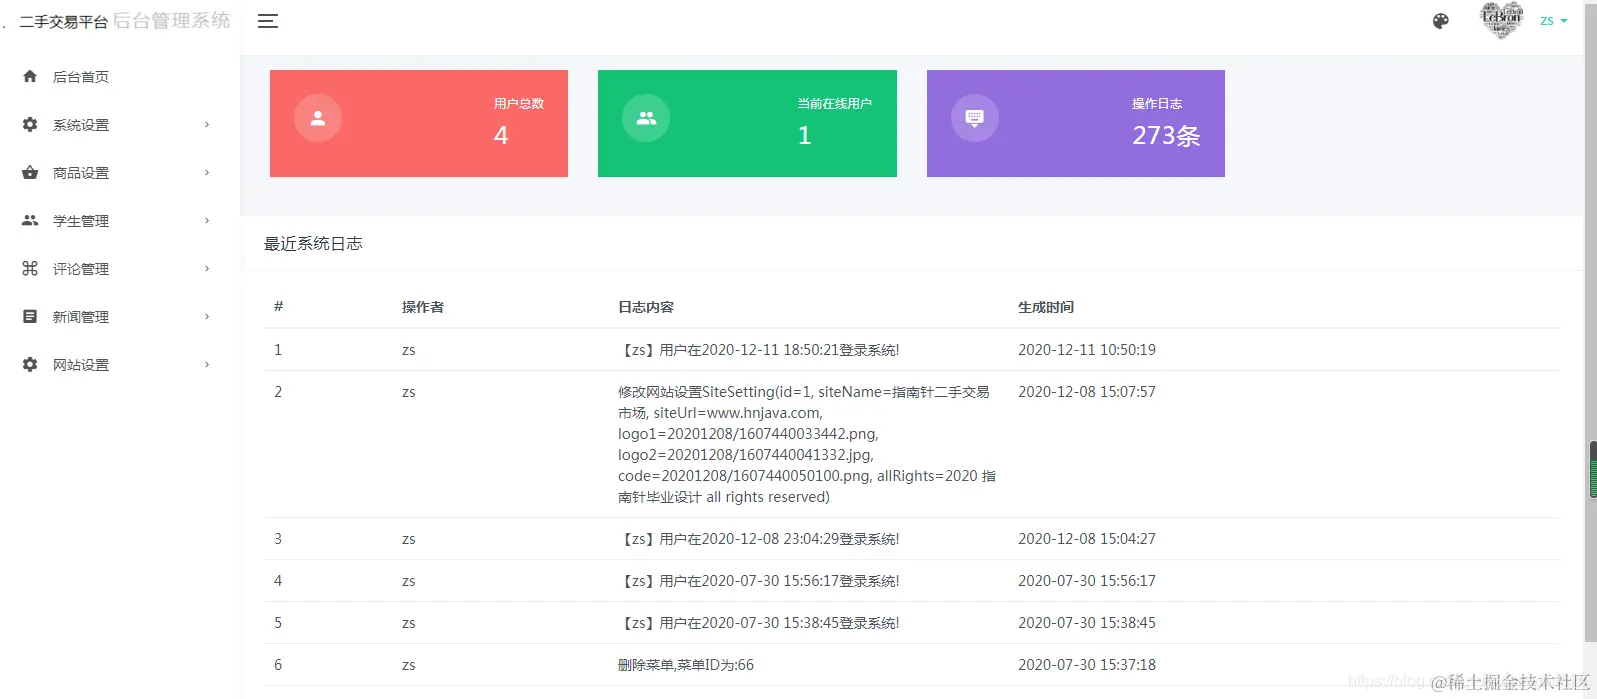Viewport: 1597px width, 699px height.
Task: Expand the 评论管理 chevron
Action: click(207, 269)
